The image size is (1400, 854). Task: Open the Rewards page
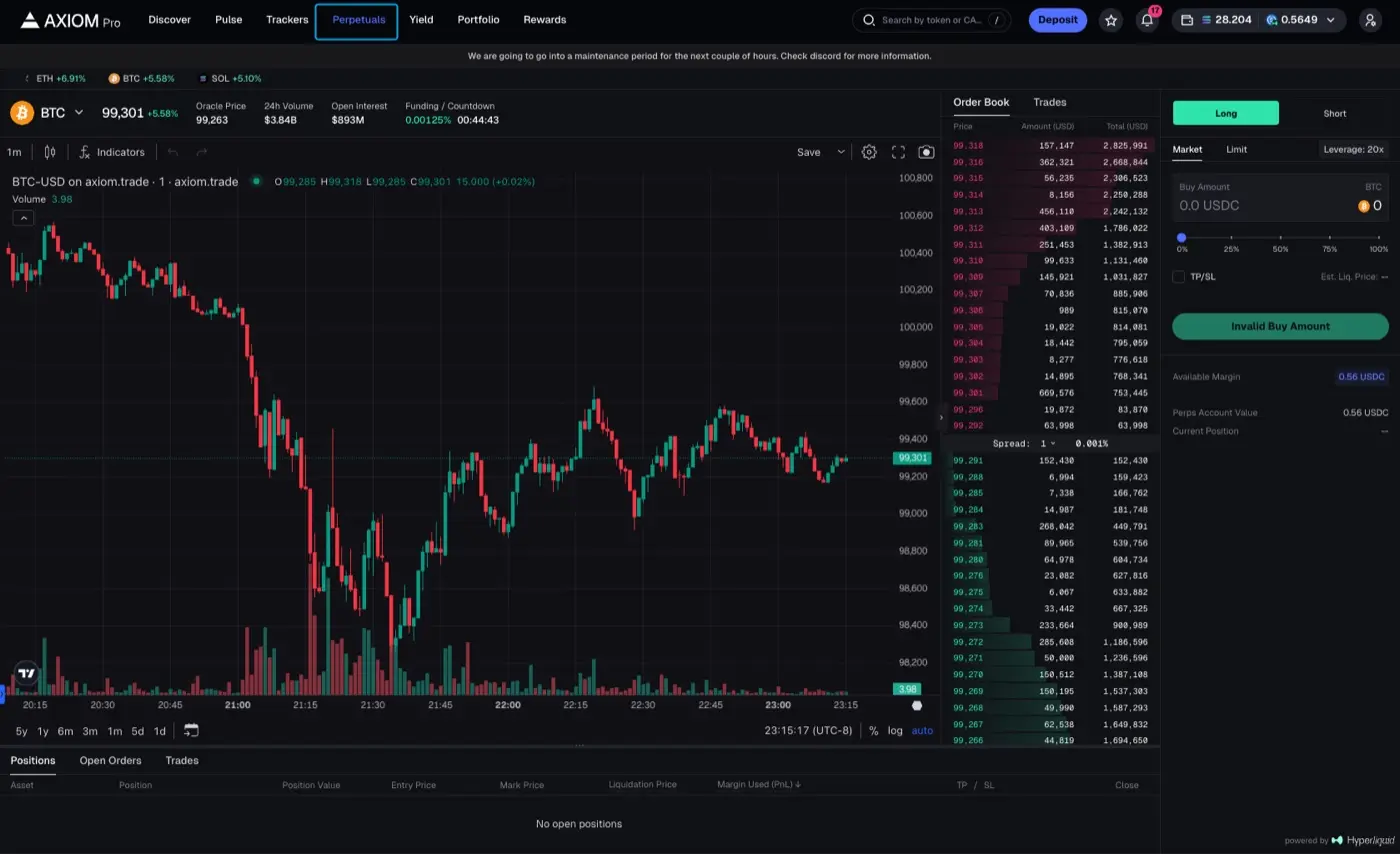[545, 20]
